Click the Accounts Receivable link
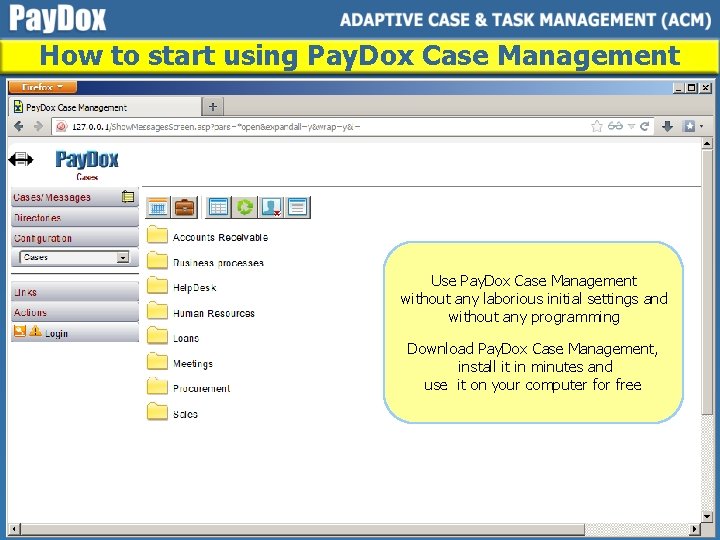 click(220, 237)
